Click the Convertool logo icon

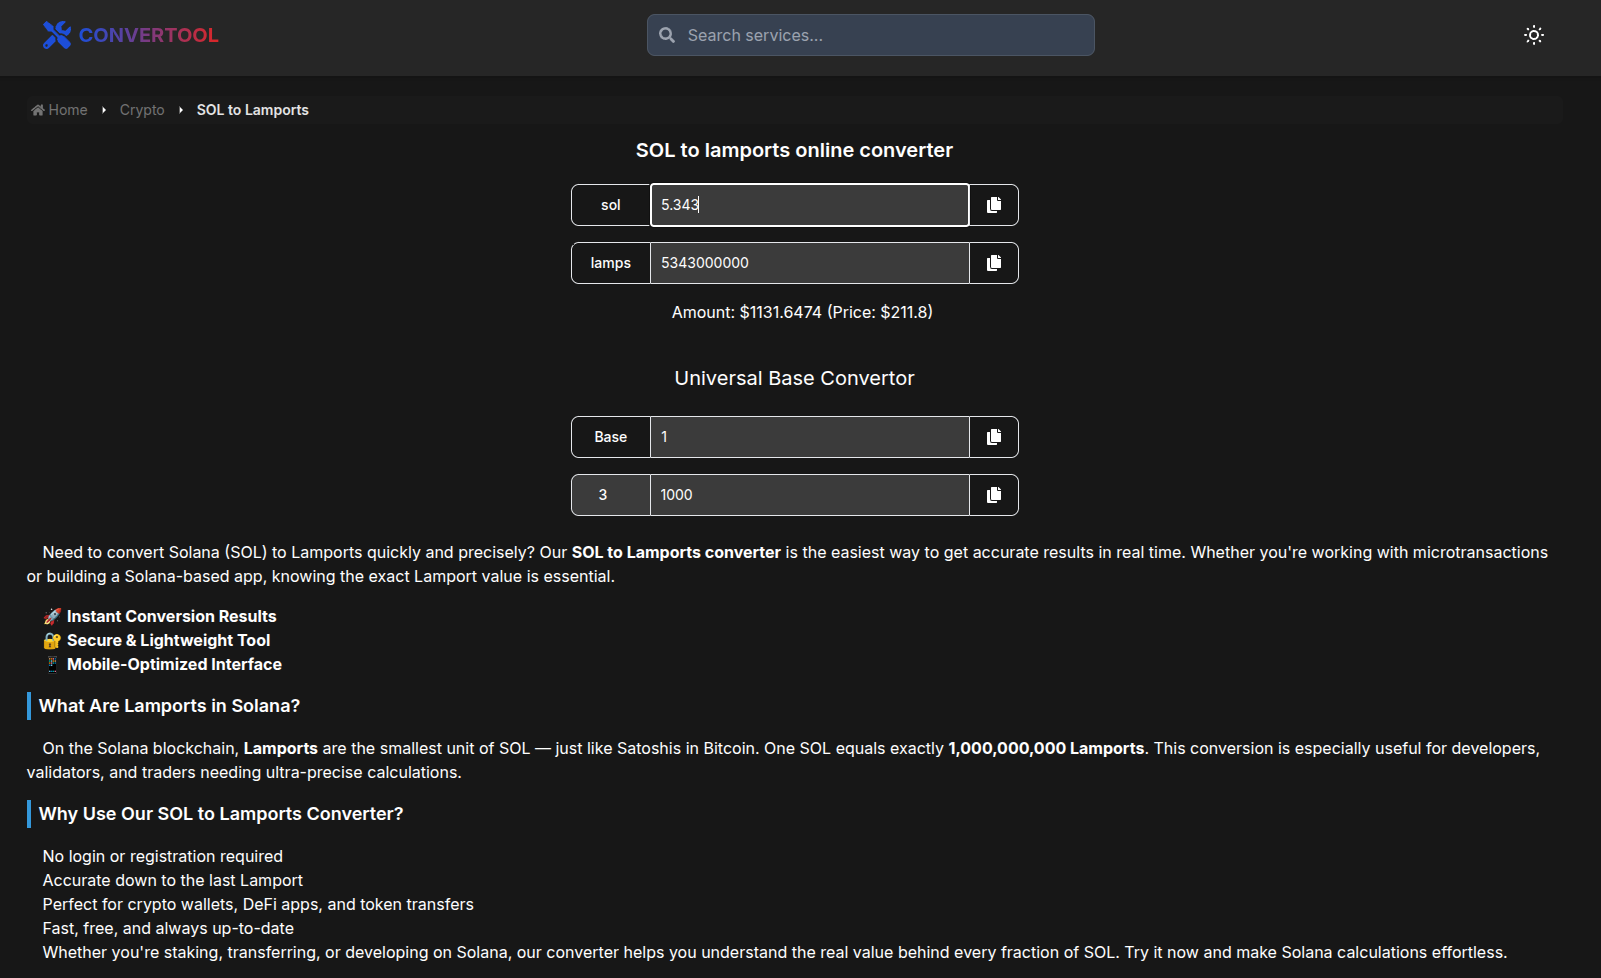pos(56,35)
